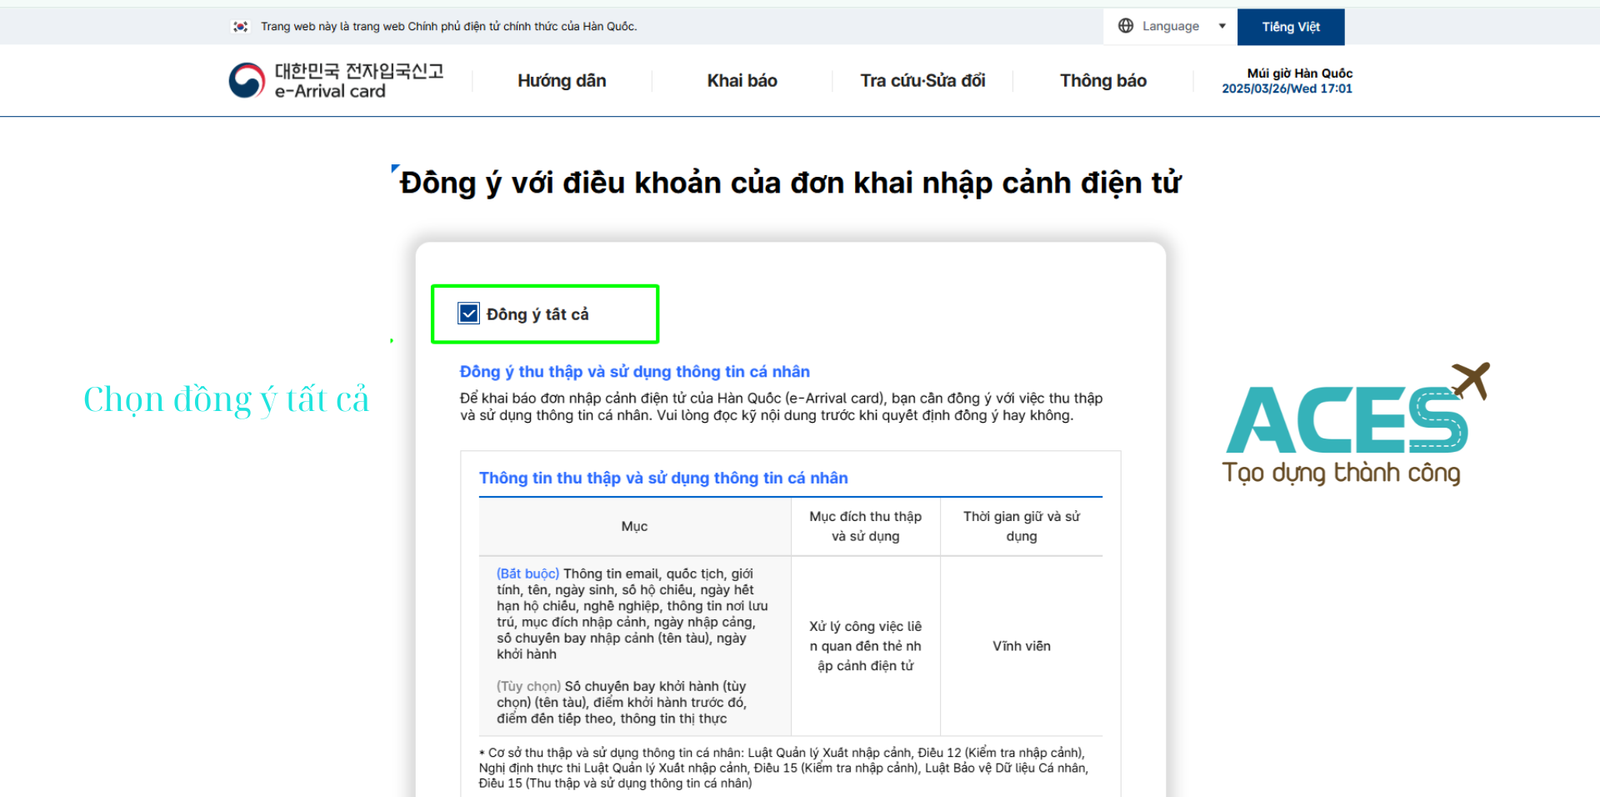Open the Tra cứu·Sửa đổi menu
This screenshot has height=797, width=1600.
pyautogui.click(x=923, y=81)
